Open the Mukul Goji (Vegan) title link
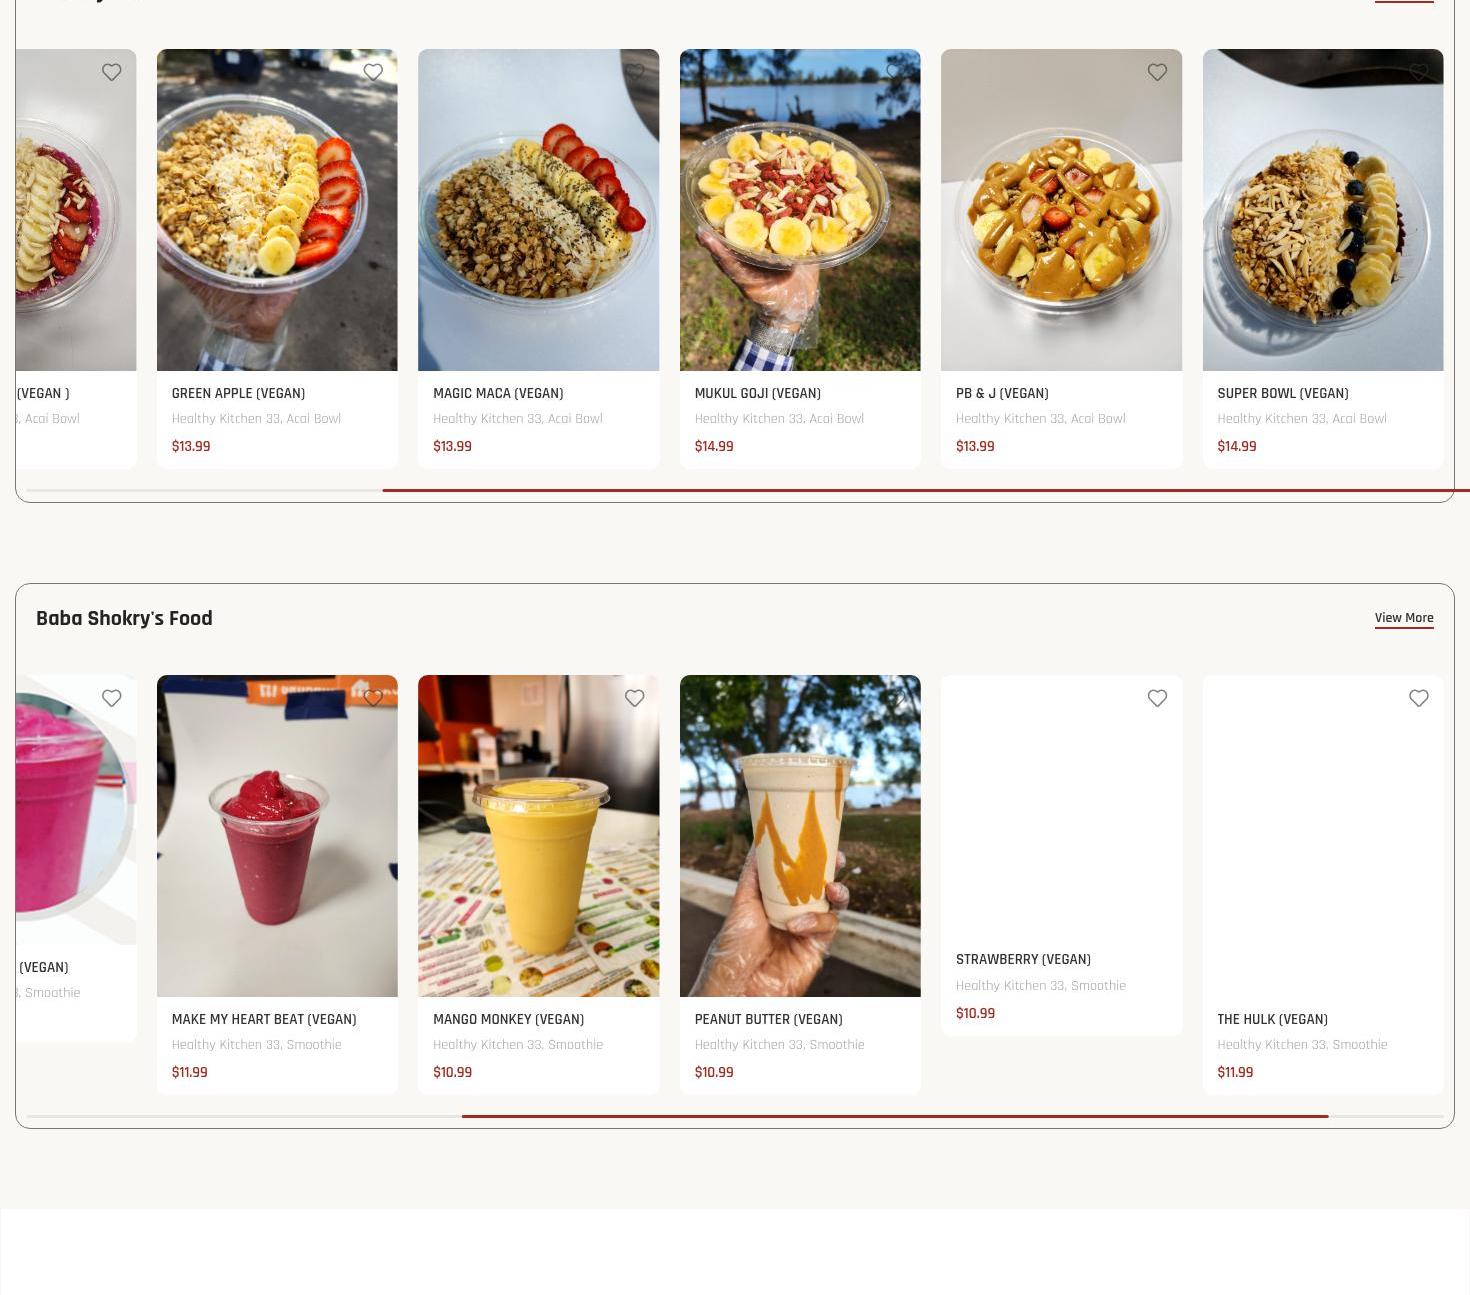This screenshot has width=1470, height=1295. [757, 393]
